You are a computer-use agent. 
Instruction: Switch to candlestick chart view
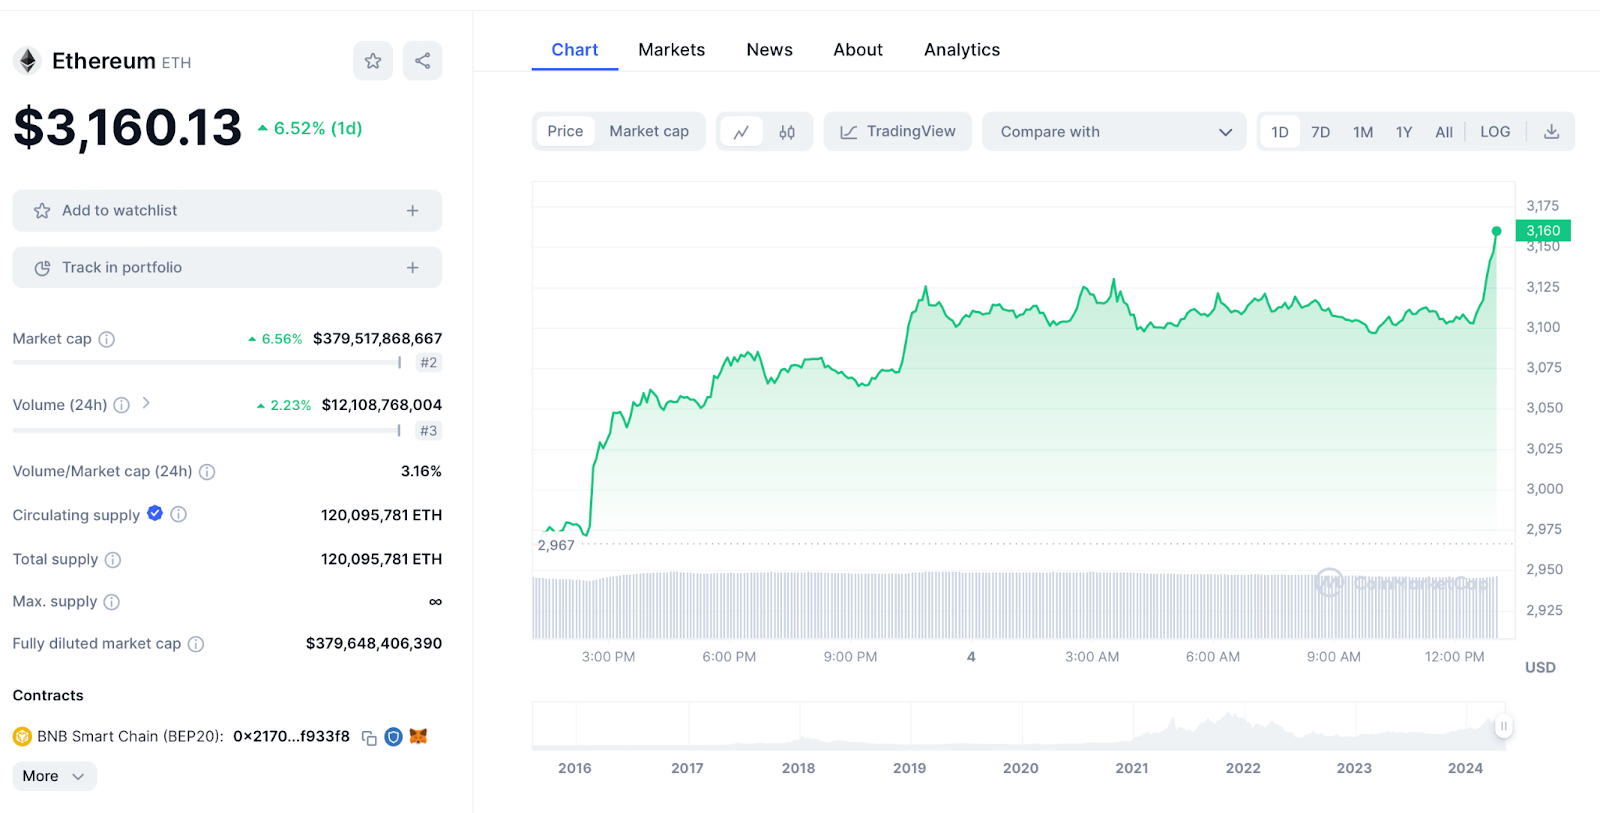787,132
